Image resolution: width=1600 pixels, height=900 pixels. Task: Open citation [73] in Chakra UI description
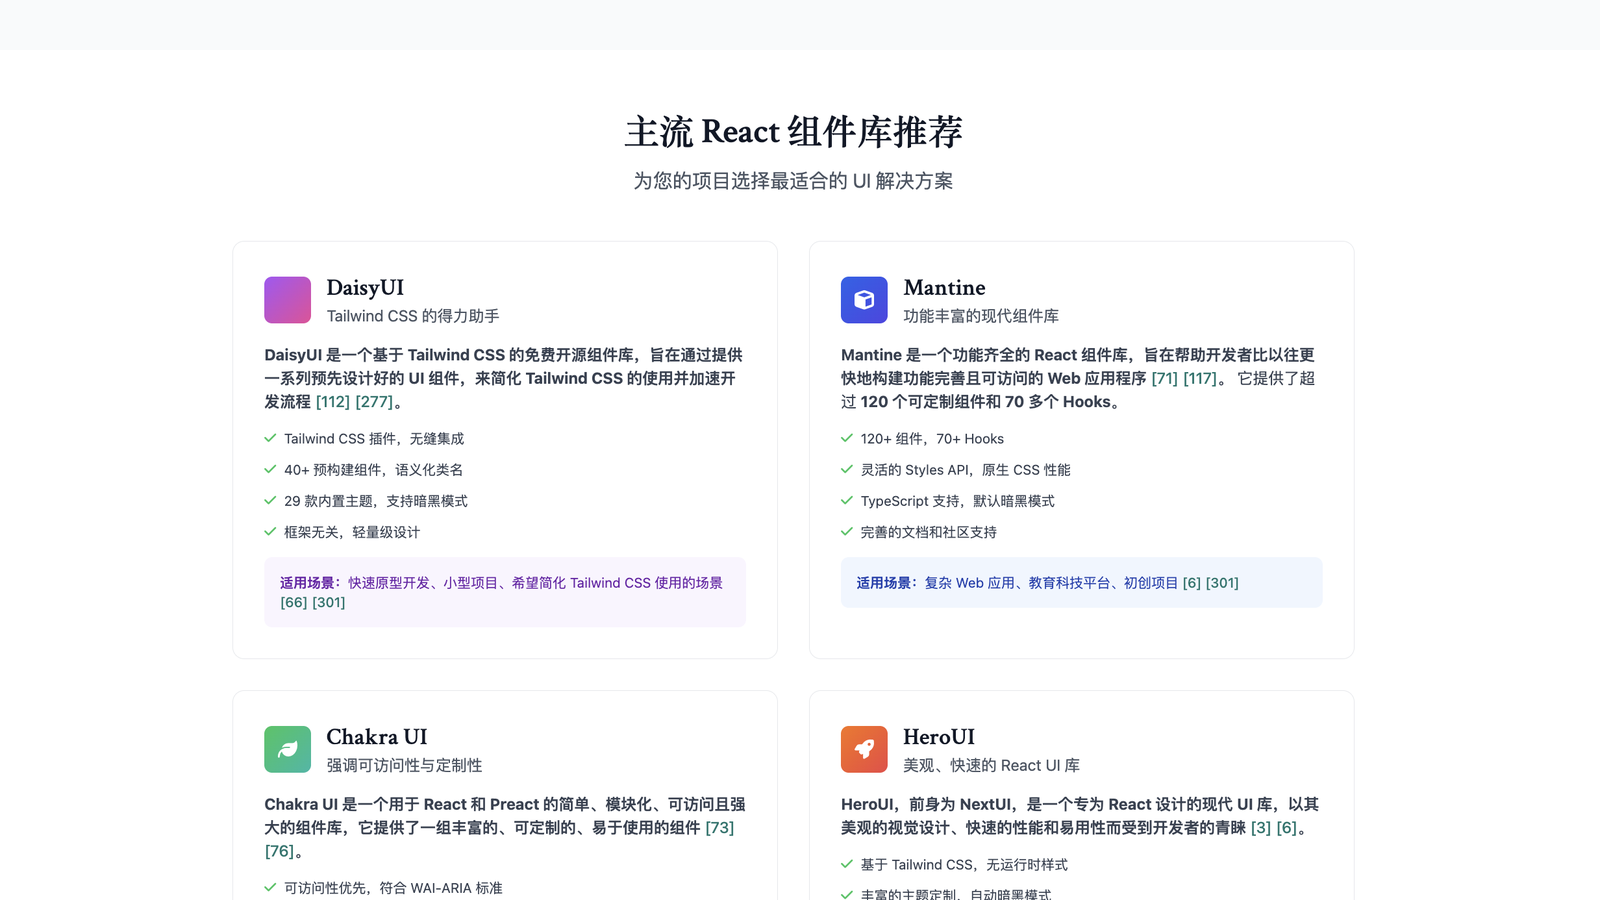(720, 828)
